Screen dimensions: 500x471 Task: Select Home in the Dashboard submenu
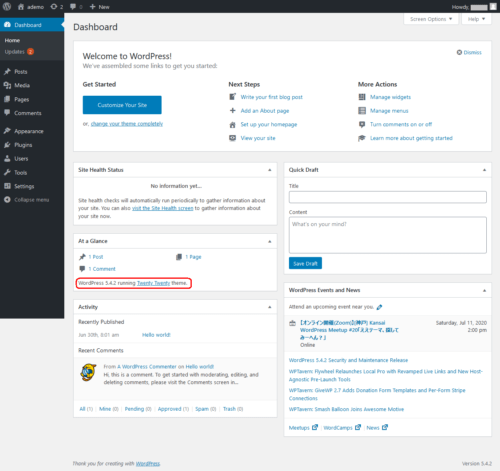click(x=12, y=40)
